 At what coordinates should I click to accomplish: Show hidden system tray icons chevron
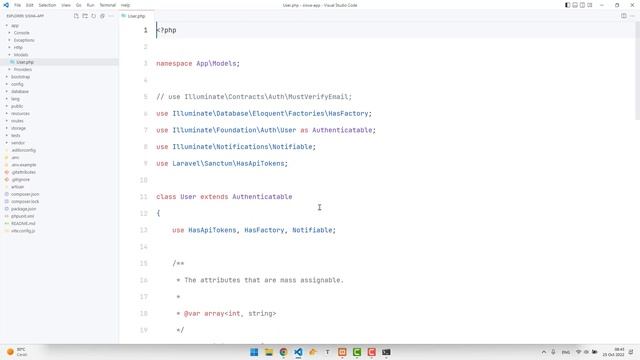pos(544,352)
